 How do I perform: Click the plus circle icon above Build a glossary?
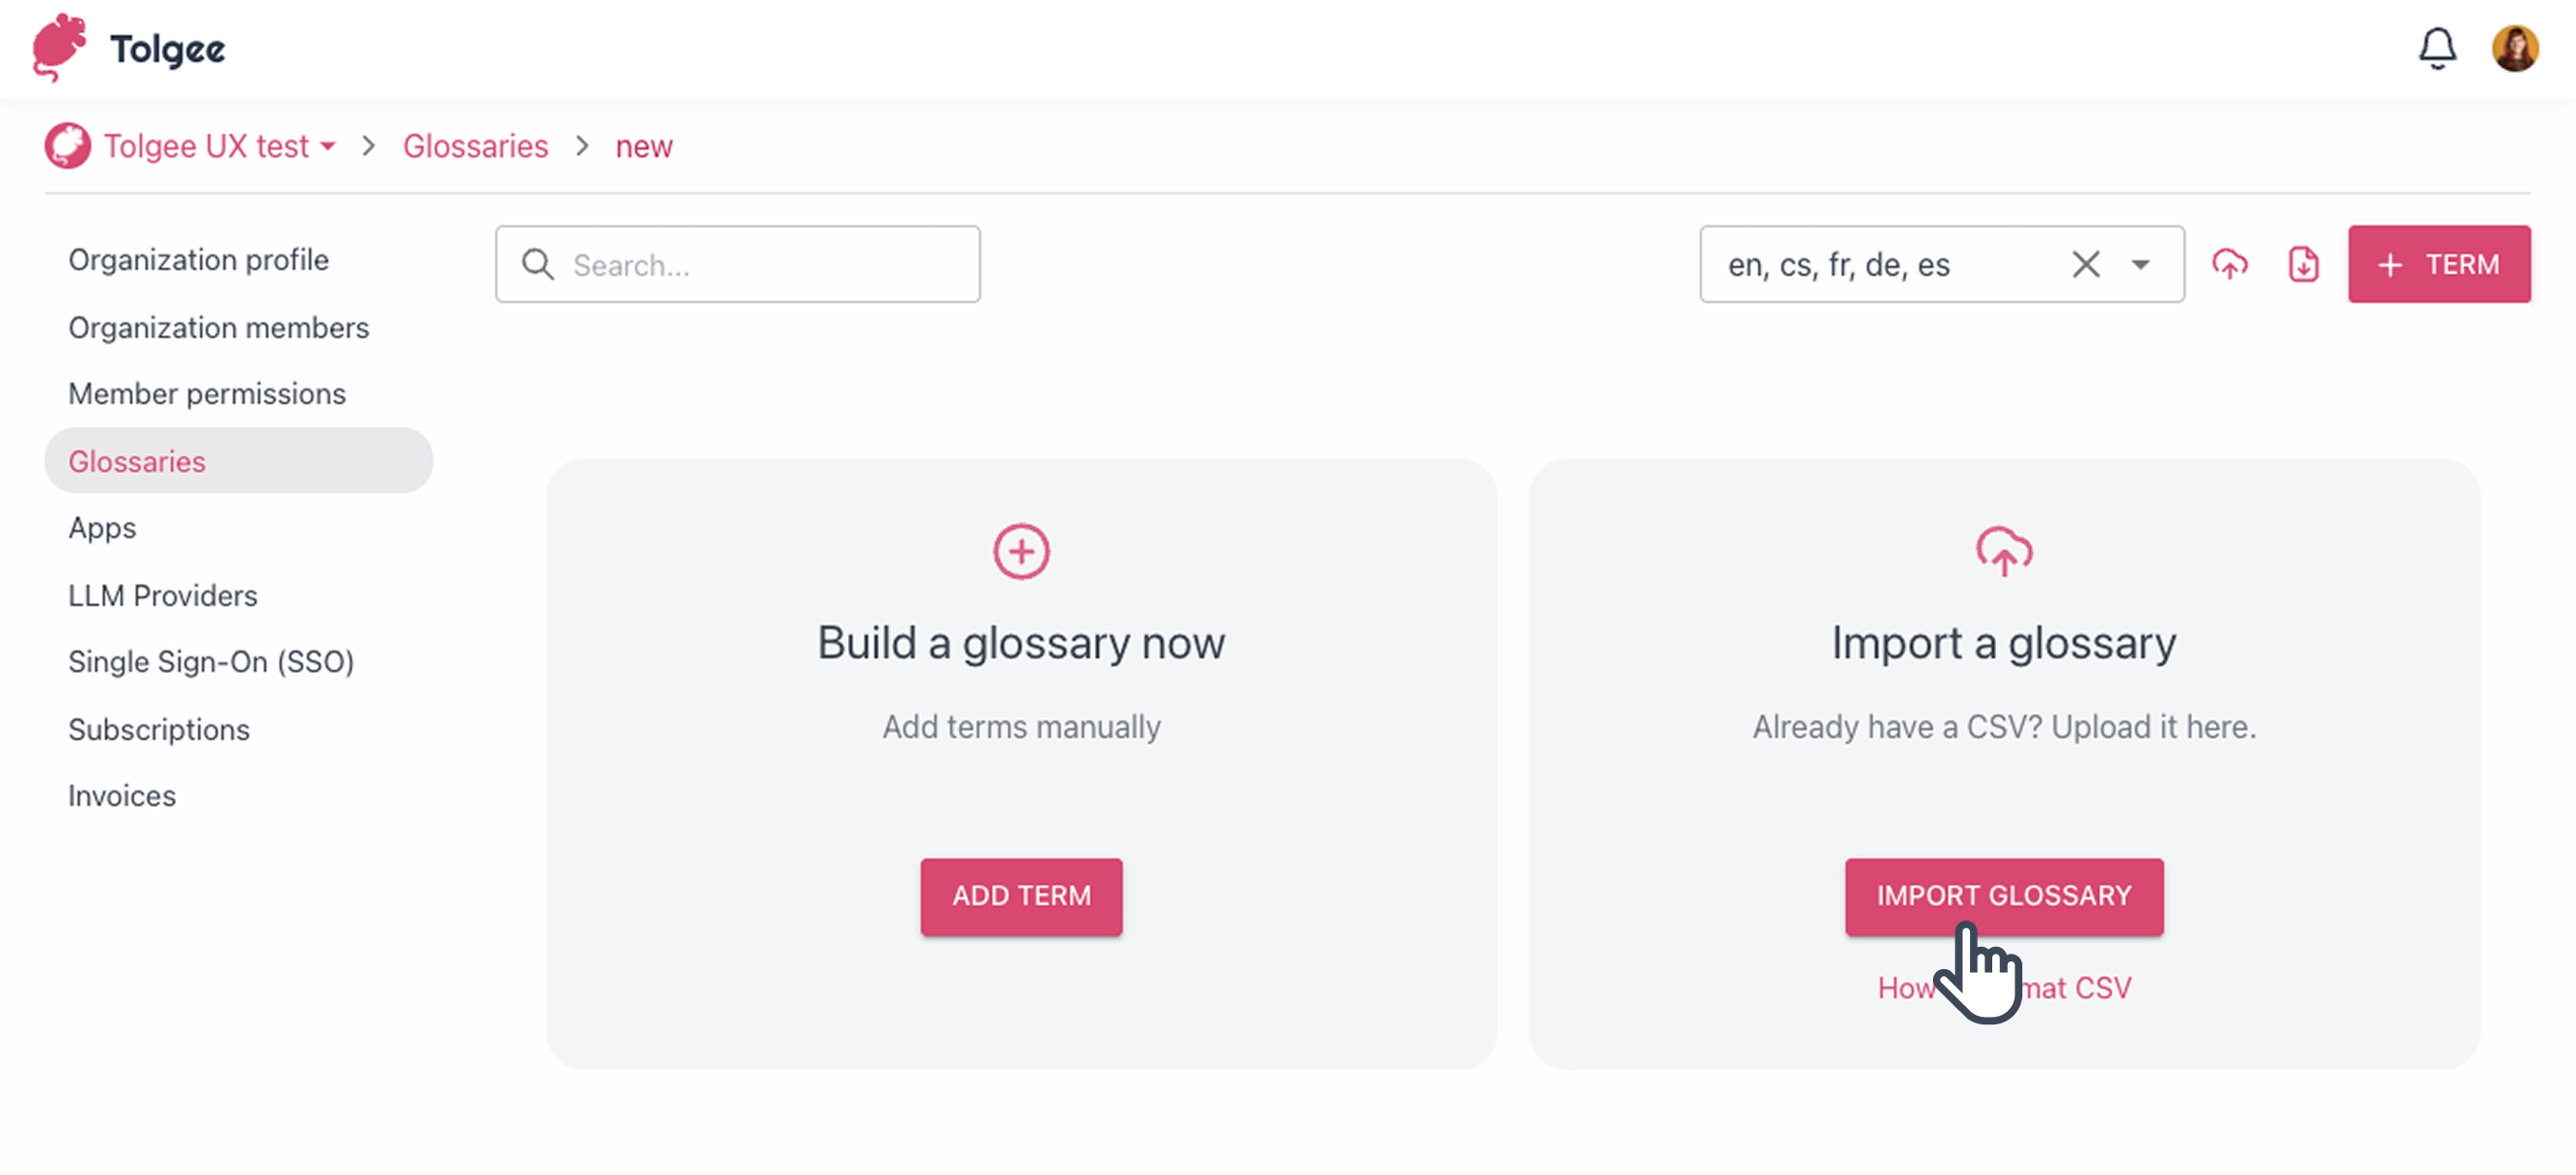[x=1021, y=551]
